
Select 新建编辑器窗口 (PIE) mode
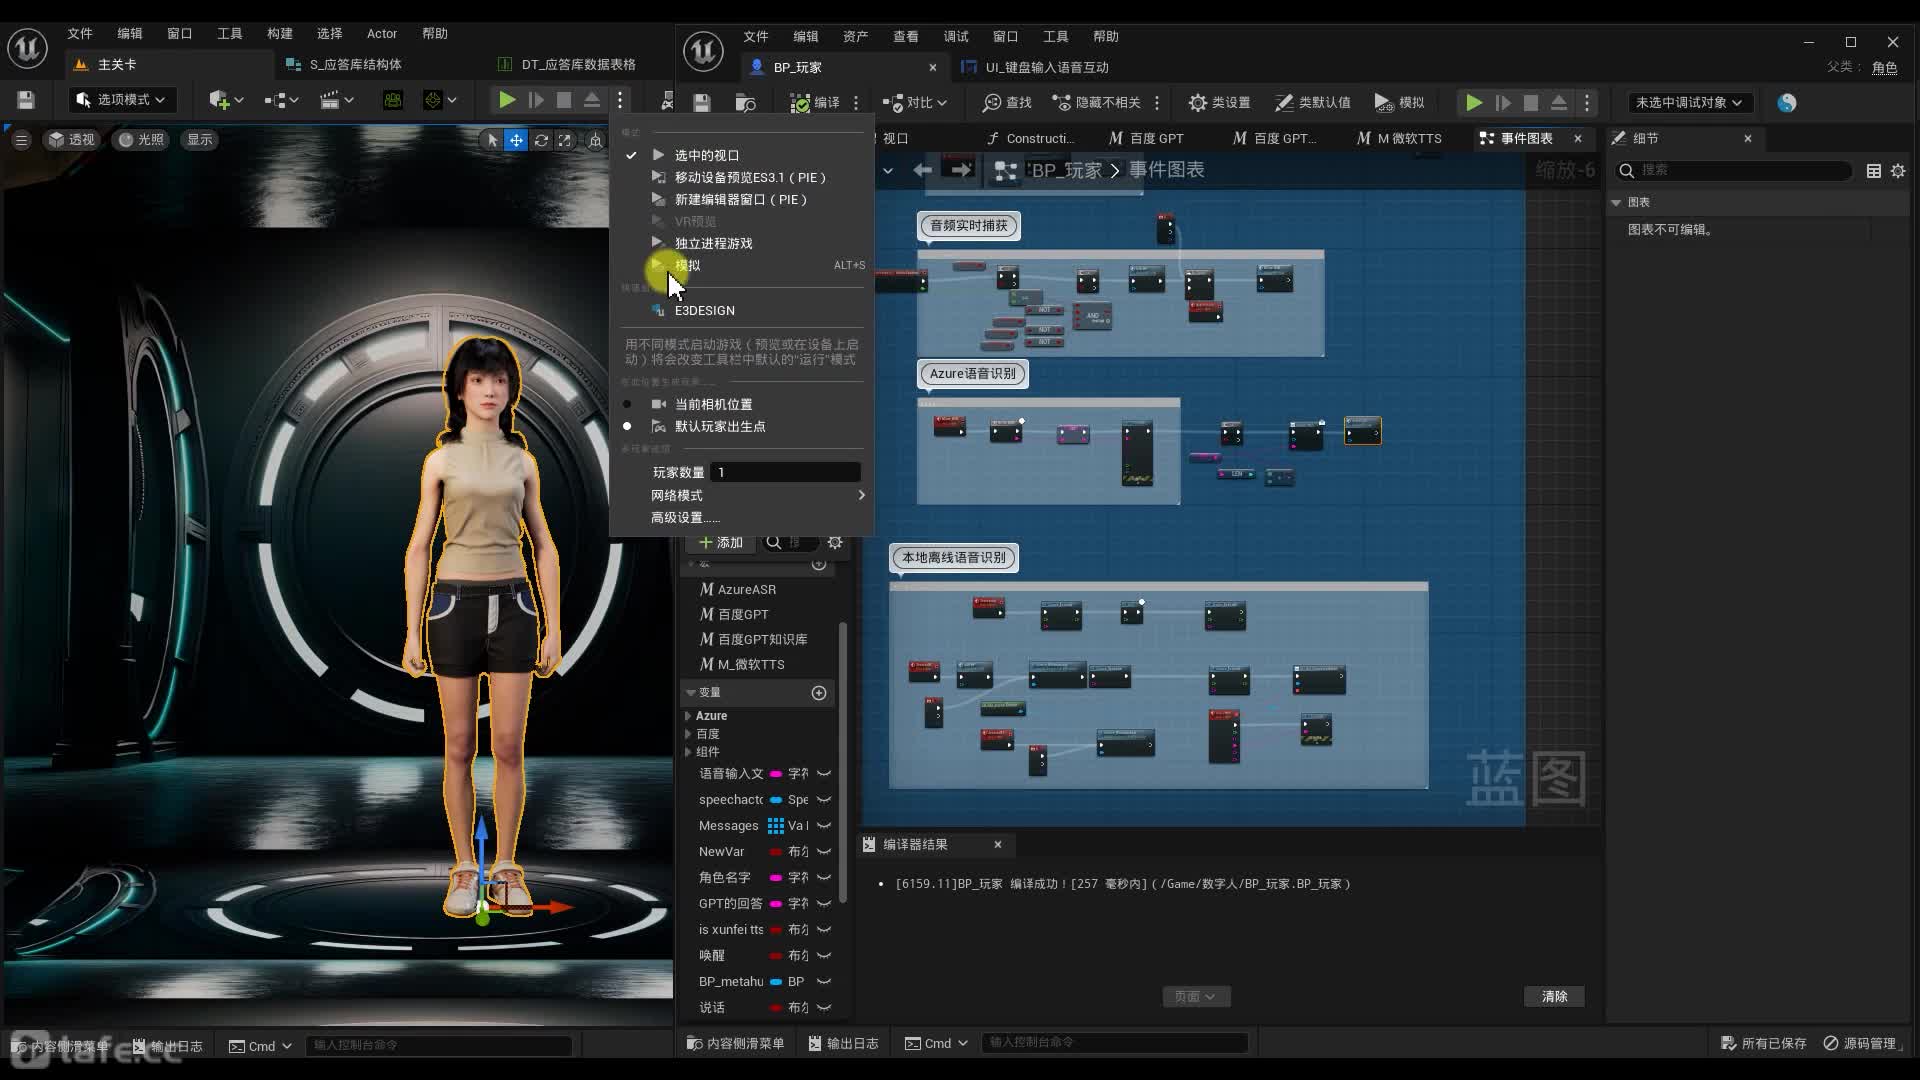pyautogui.click(x=742, y=199)
